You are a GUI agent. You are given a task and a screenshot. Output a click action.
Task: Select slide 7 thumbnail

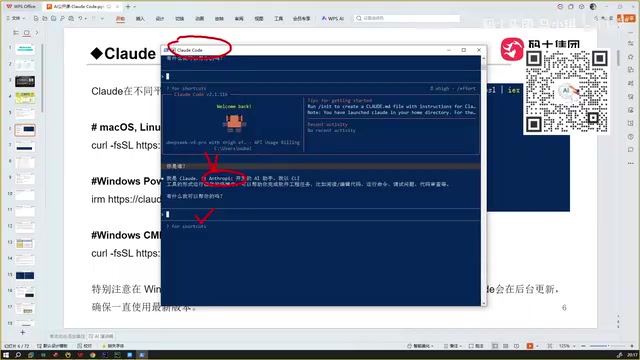(25, 147)
